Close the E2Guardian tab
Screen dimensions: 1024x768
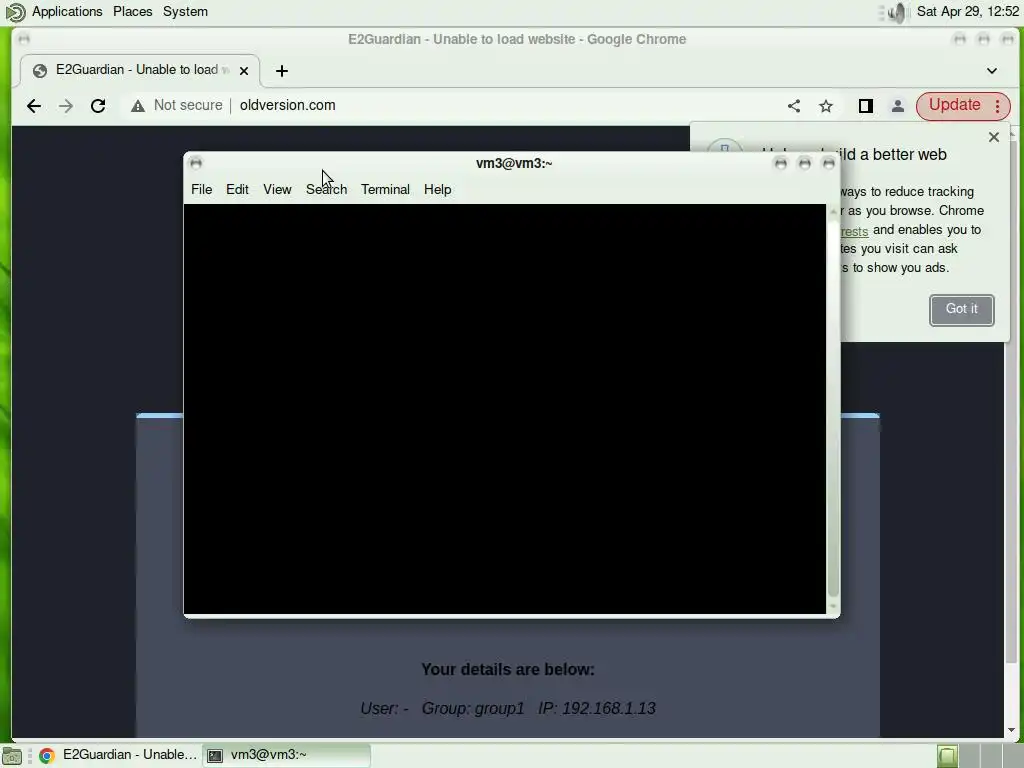click(x=244, y=71)
